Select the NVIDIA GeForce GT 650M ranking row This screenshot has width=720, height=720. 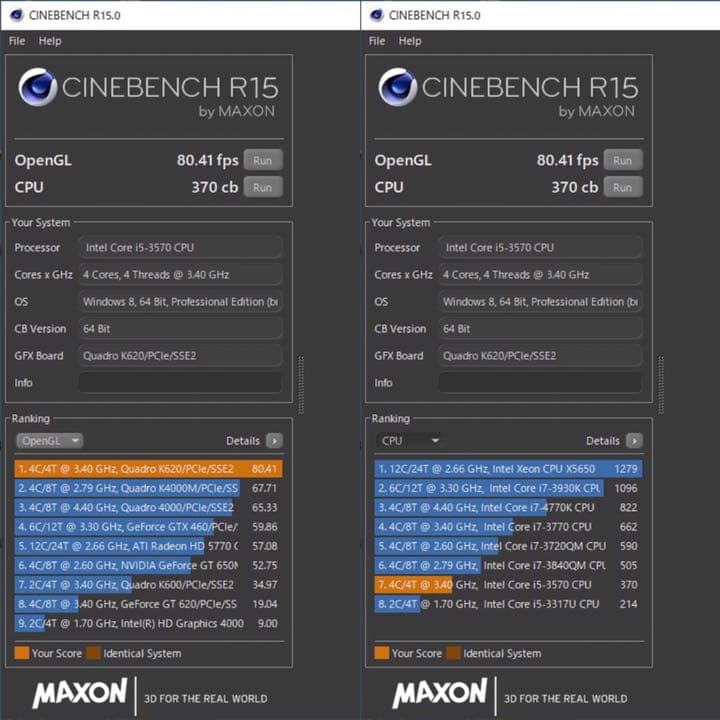click(x=148, y=565)
